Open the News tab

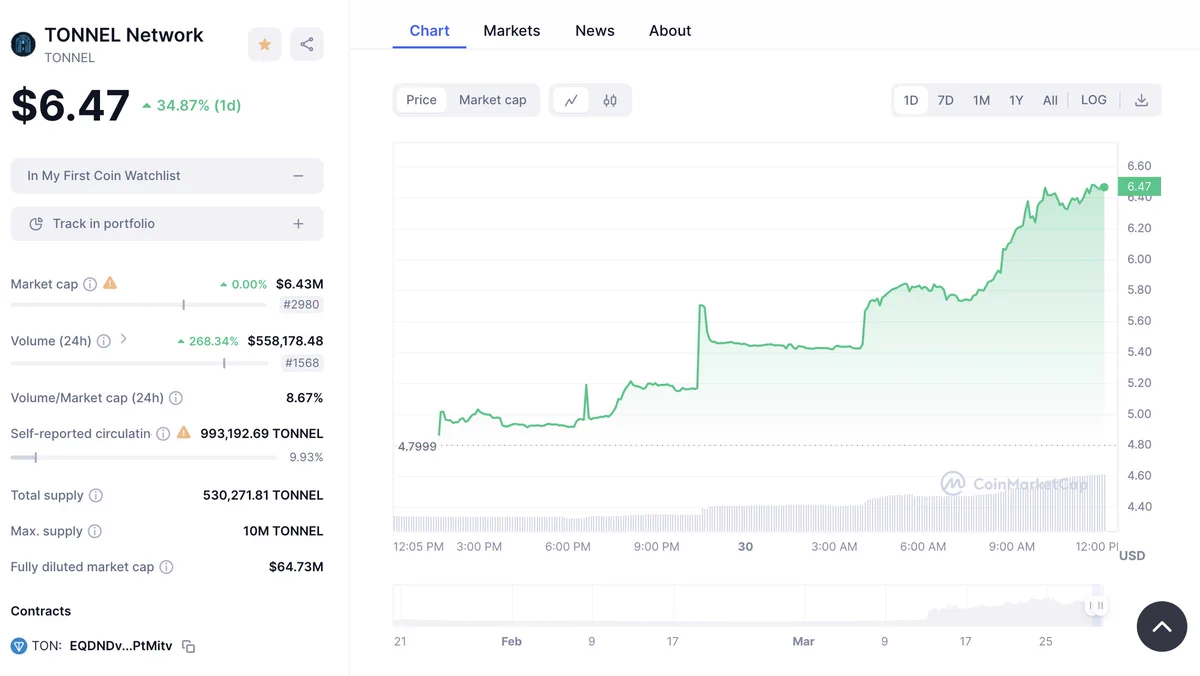click(595, 31)
